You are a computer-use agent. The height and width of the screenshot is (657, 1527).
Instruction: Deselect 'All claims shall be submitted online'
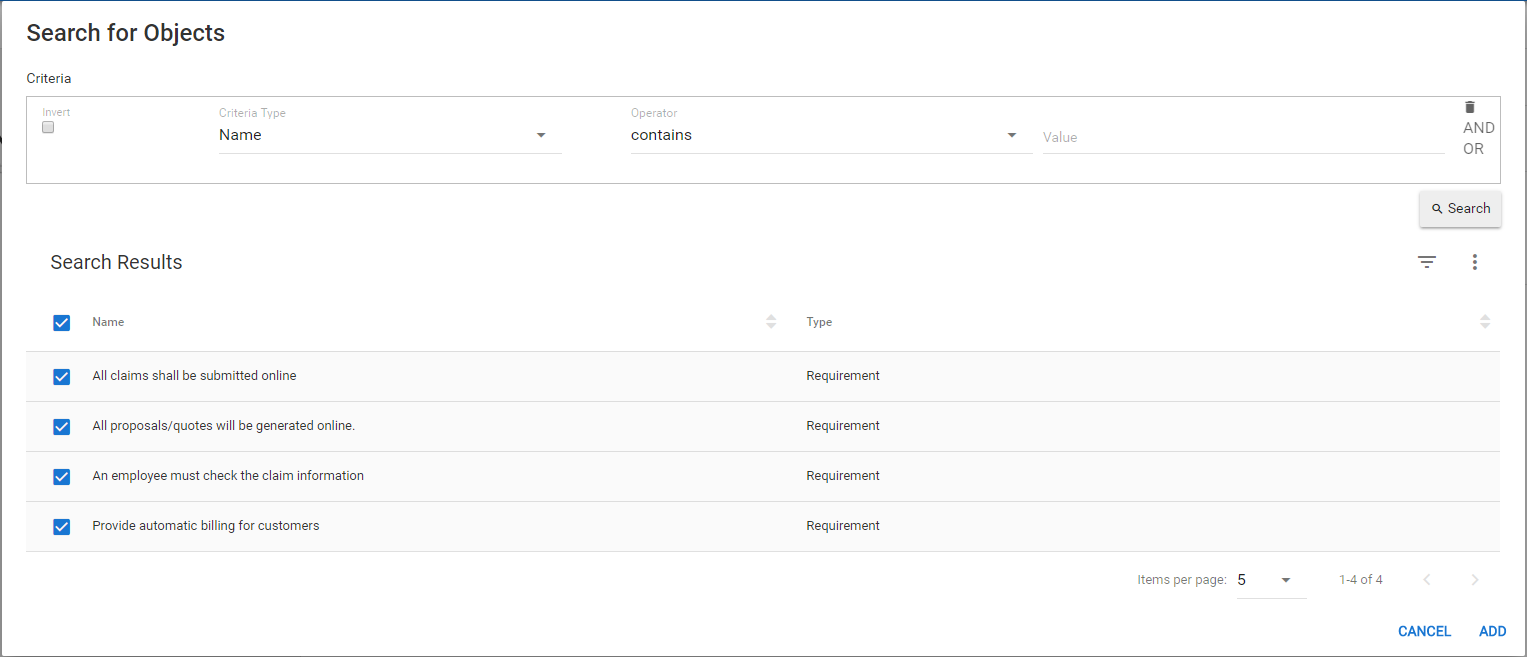(x=61, y=377)
